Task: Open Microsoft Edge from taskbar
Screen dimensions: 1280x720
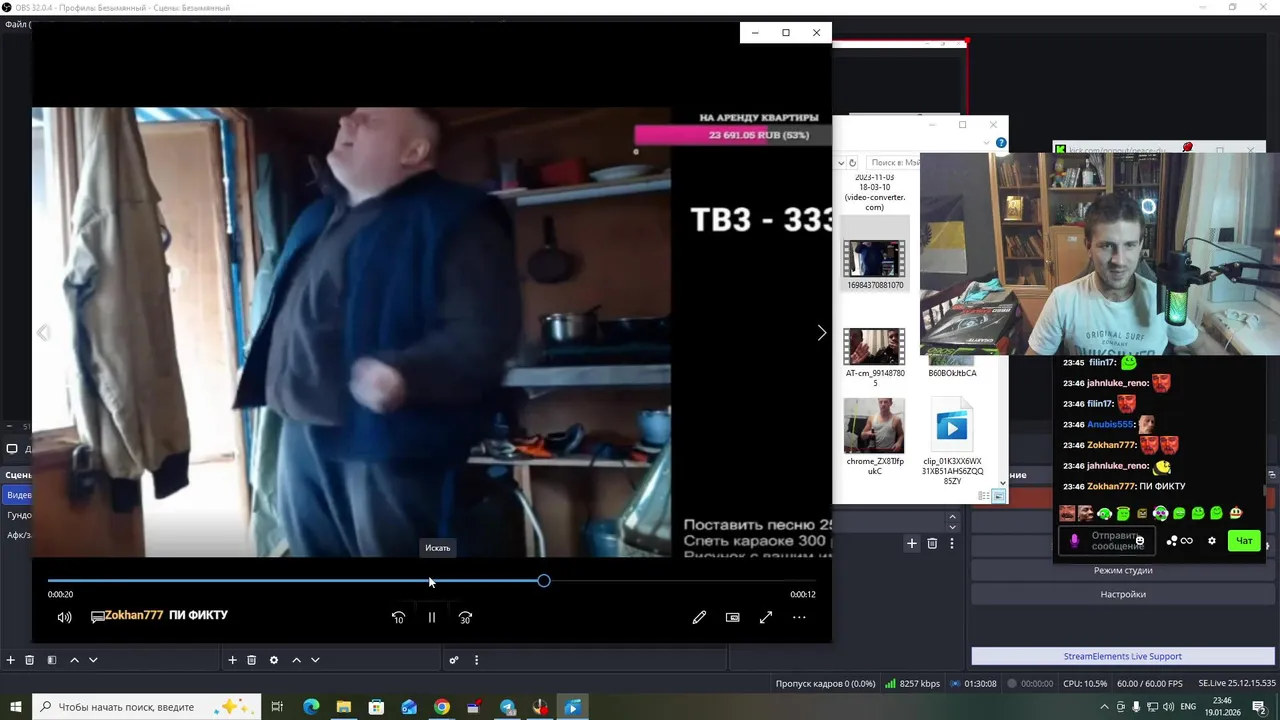Action: [311, 707]
